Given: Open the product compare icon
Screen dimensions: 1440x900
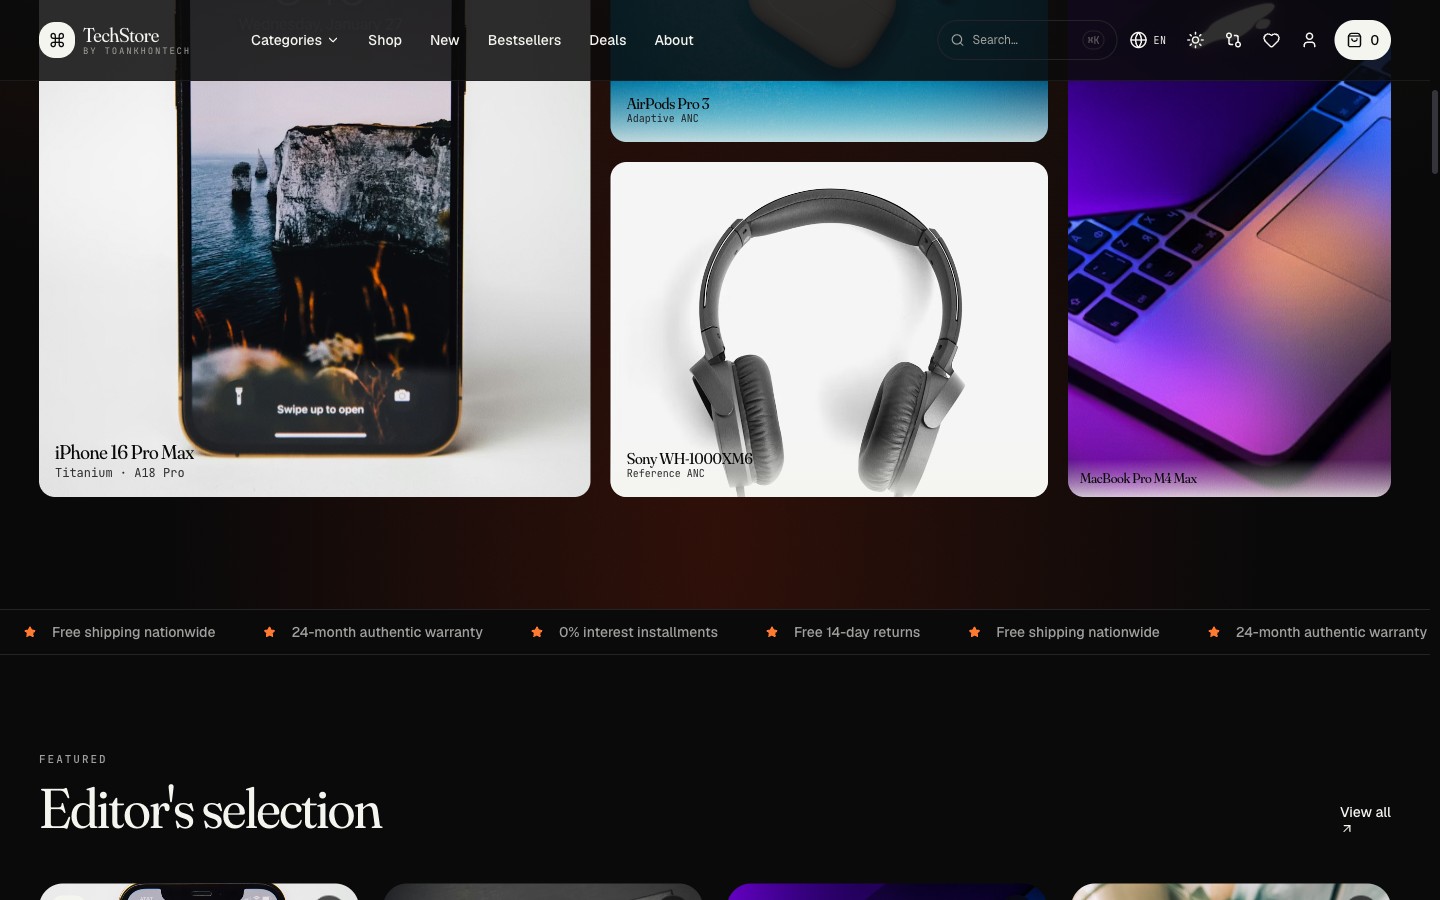Looking at the screenshot, I should point(1233,40).
